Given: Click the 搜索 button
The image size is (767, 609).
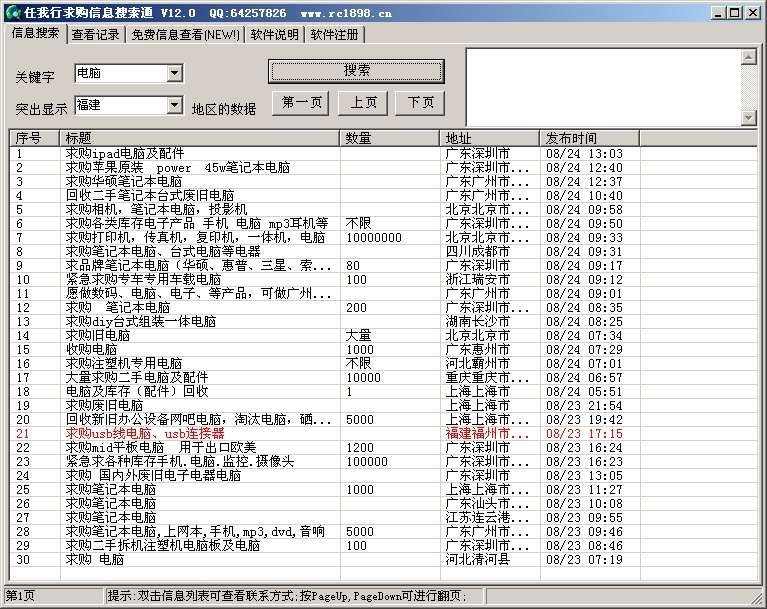Looking at the screenshot, I should pos(356,71).
